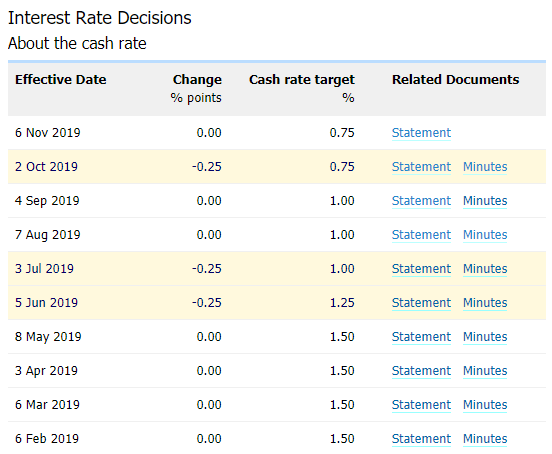The height and width of the screenshot is (454, 552).
Task: Select the '7 Aug 2019' date cell
Action: (48, 235)
